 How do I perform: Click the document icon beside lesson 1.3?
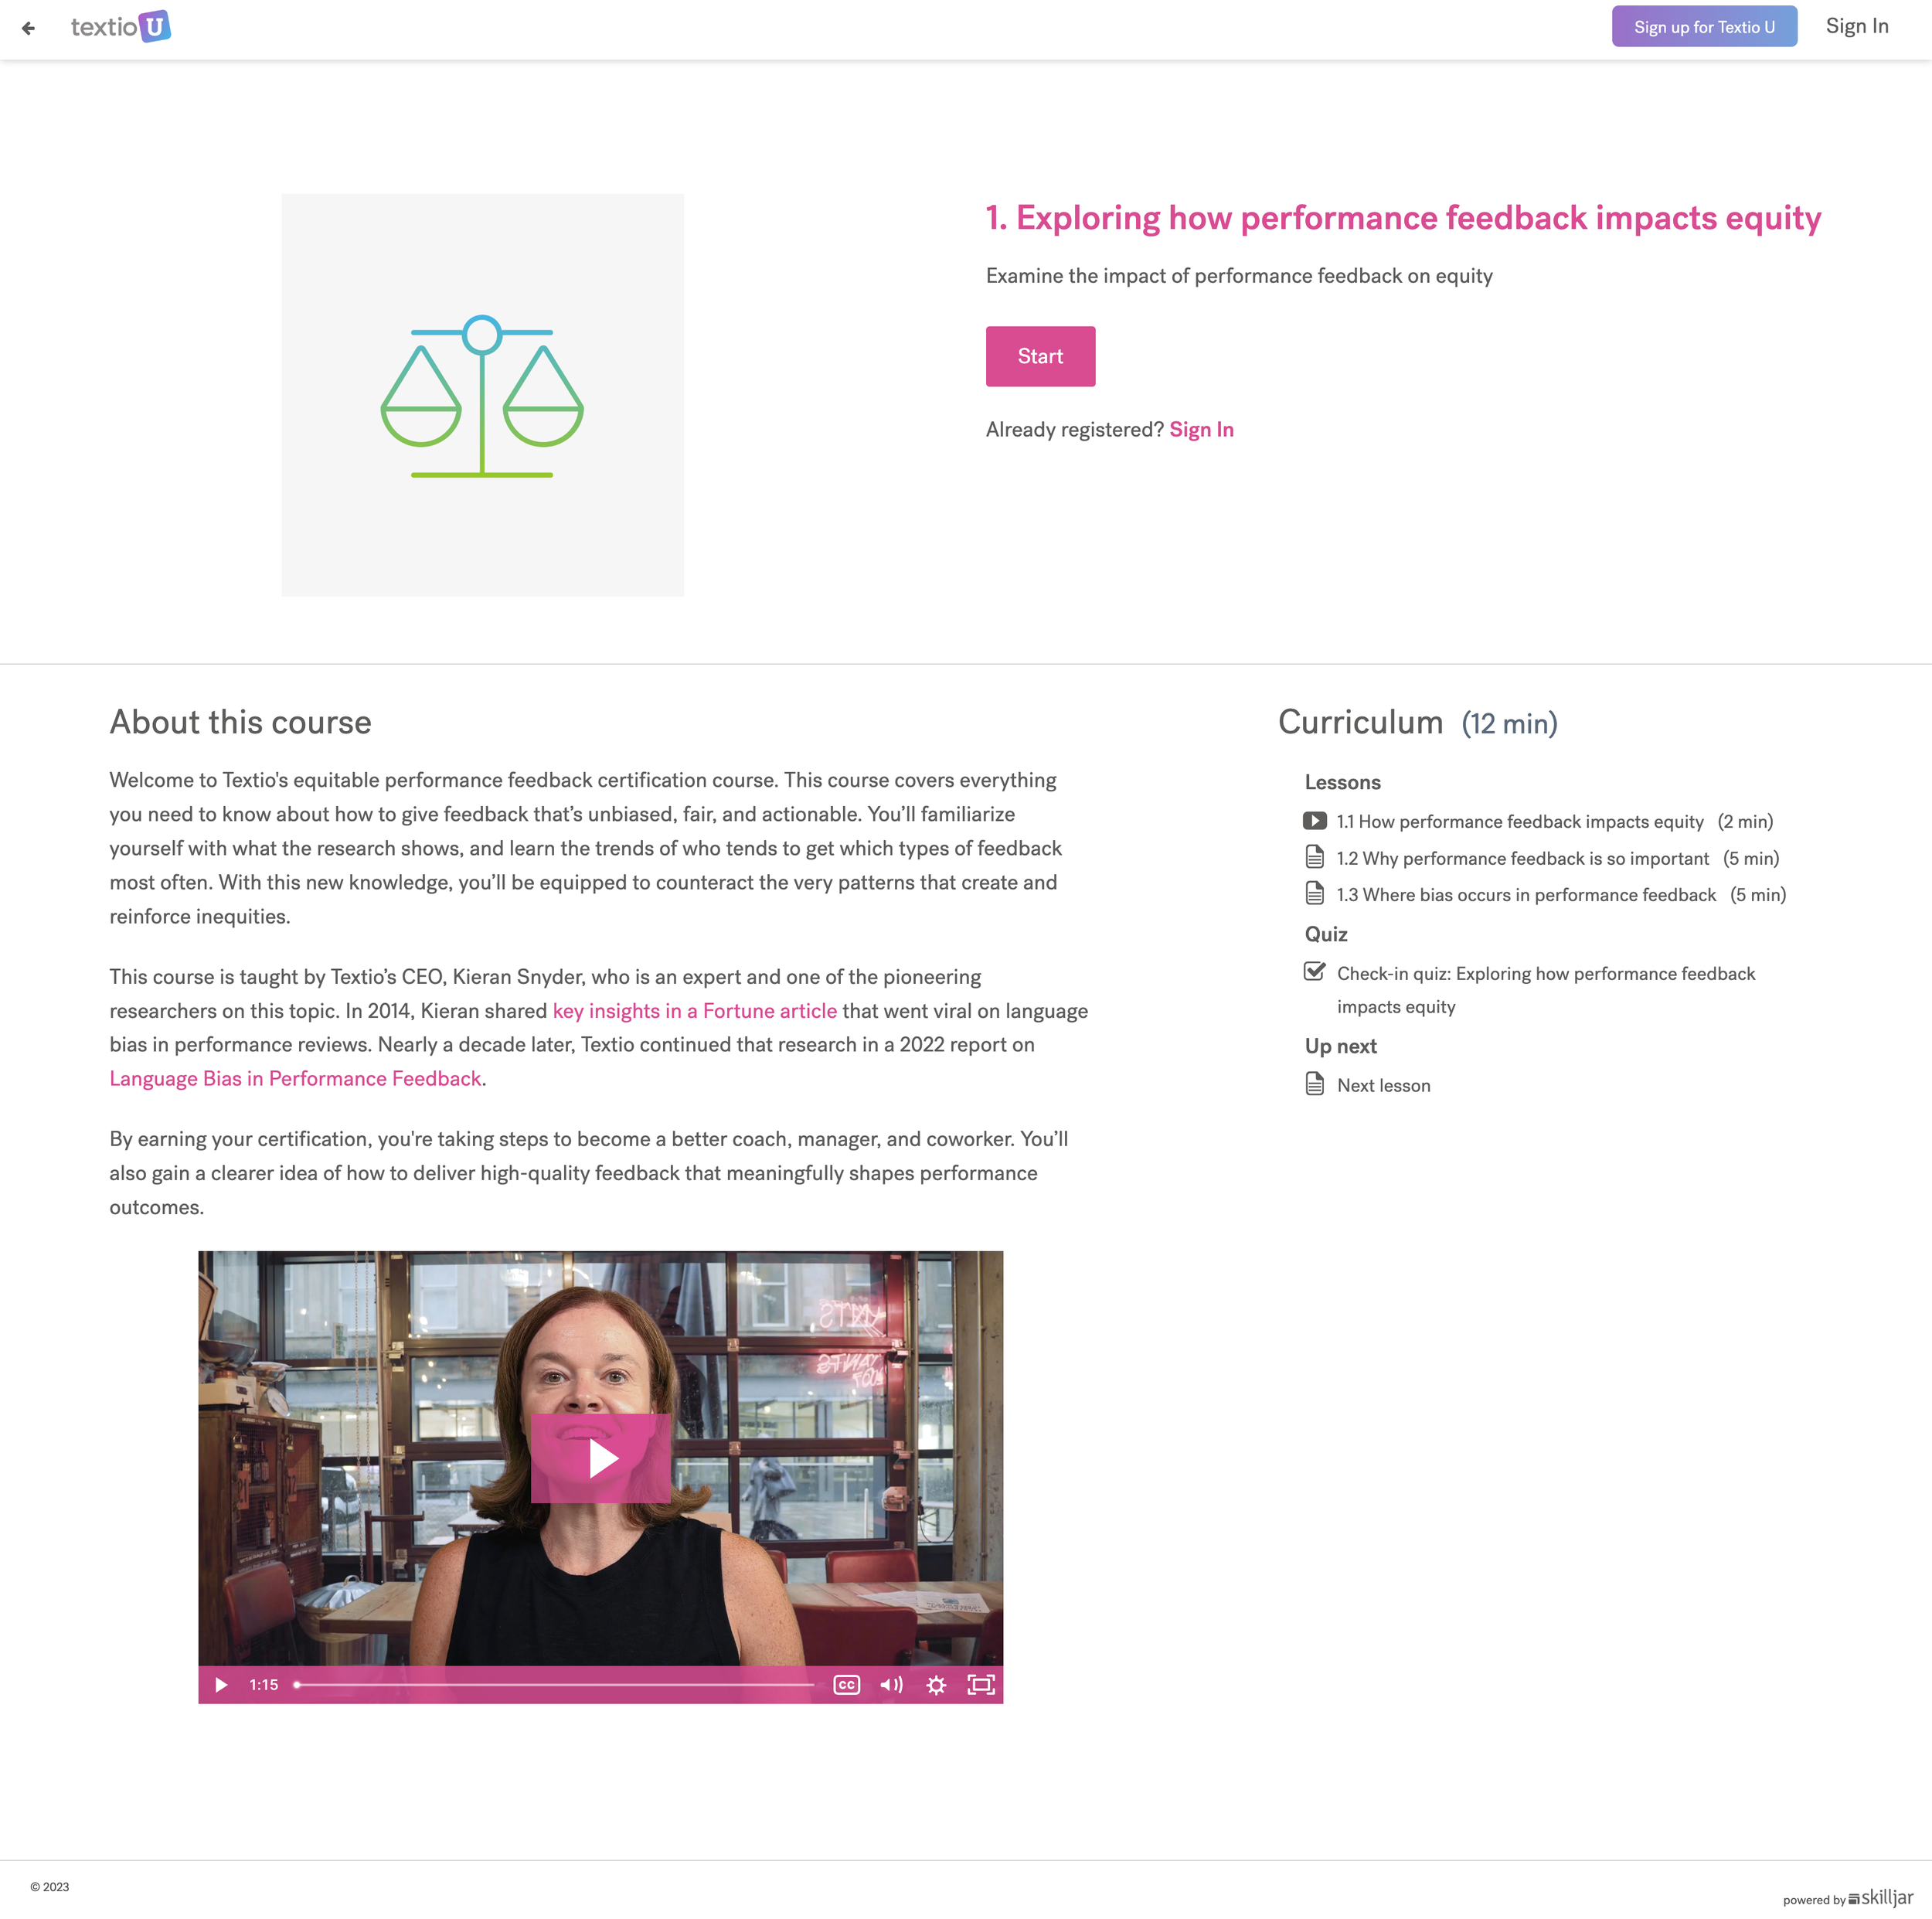pos(1315,894)
